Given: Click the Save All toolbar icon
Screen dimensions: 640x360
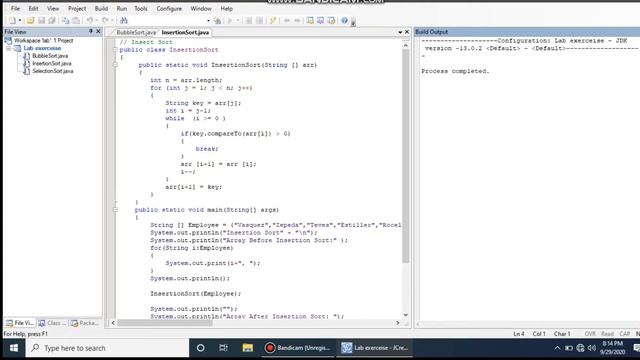Looking at the screenshot, I should pos(52,20).
